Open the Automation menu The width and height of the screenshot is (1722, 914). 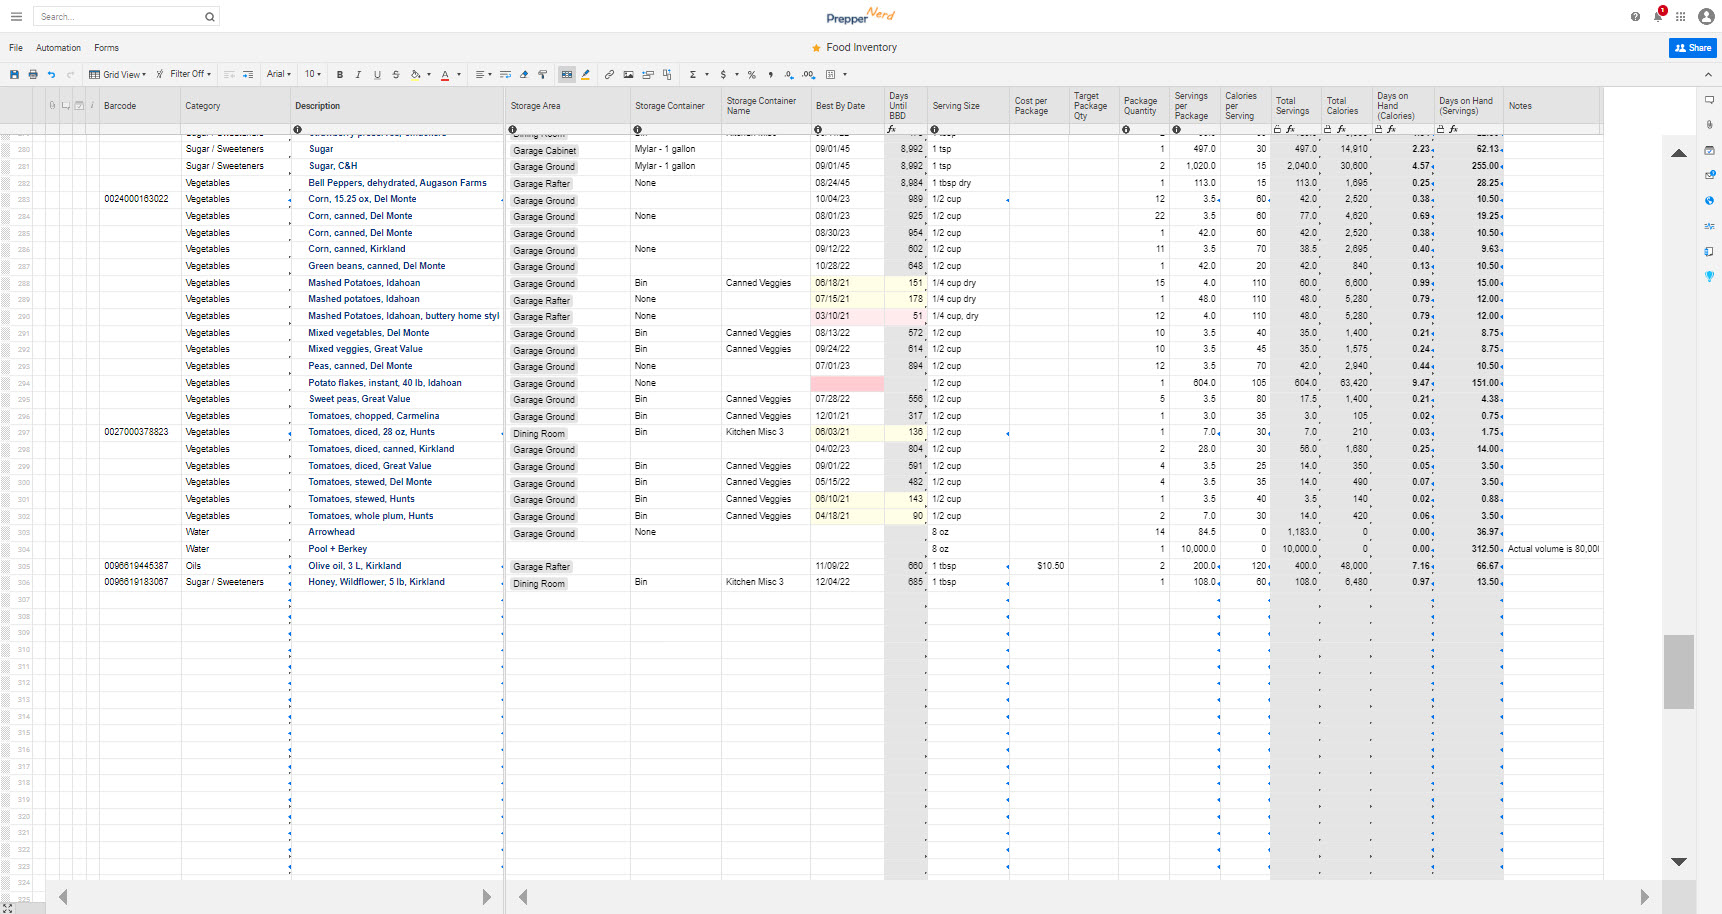(58, 47)
